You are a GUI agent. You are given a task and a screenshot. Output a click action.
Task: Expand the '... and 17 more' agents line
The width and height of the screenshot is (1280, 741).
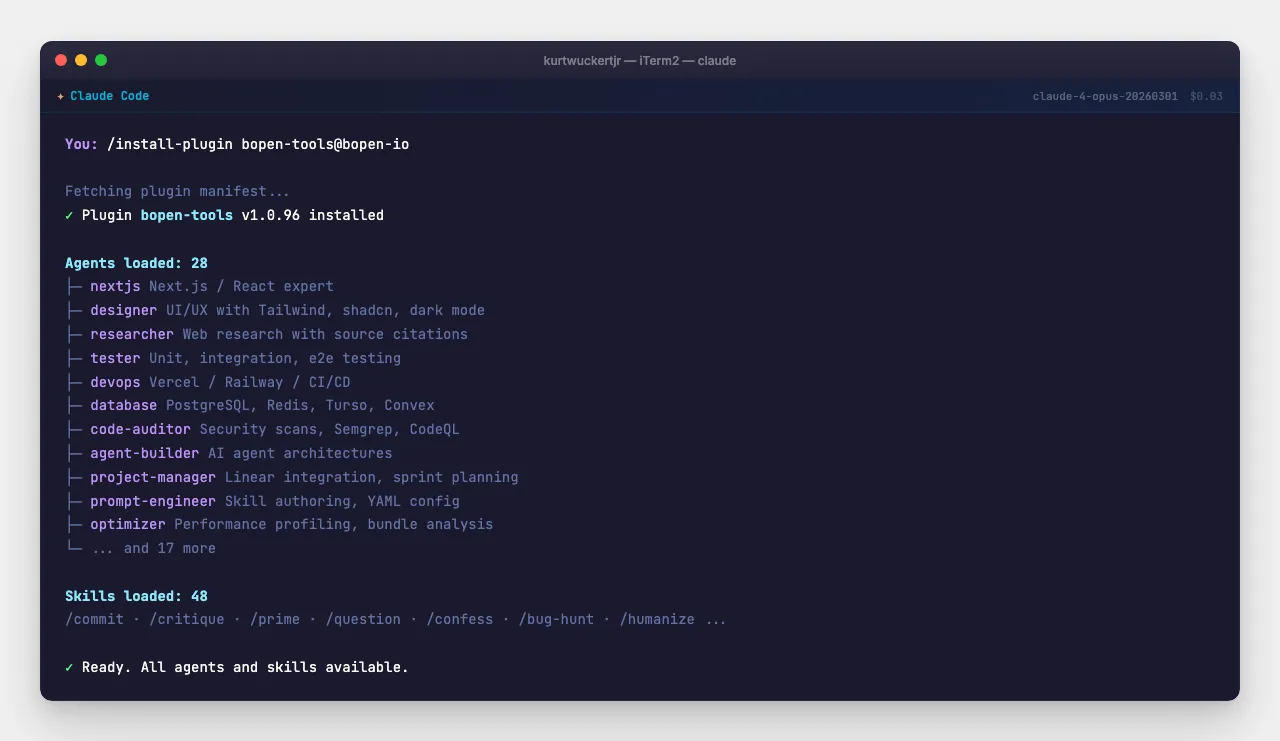click(153, 548)
